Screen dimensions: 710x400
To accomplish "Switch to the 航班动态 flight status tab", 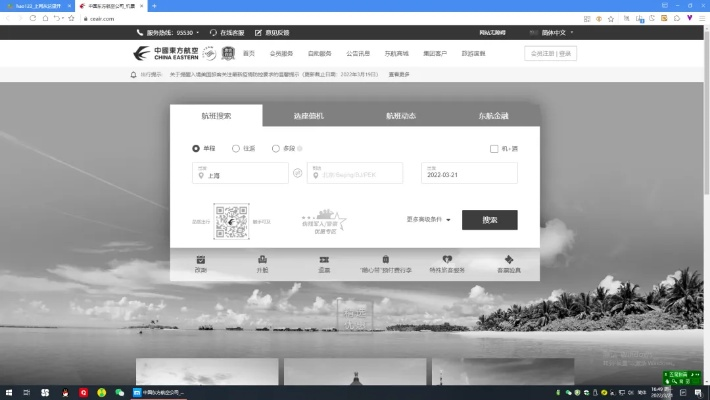I will pyautogui.click(x=401, y=116).
